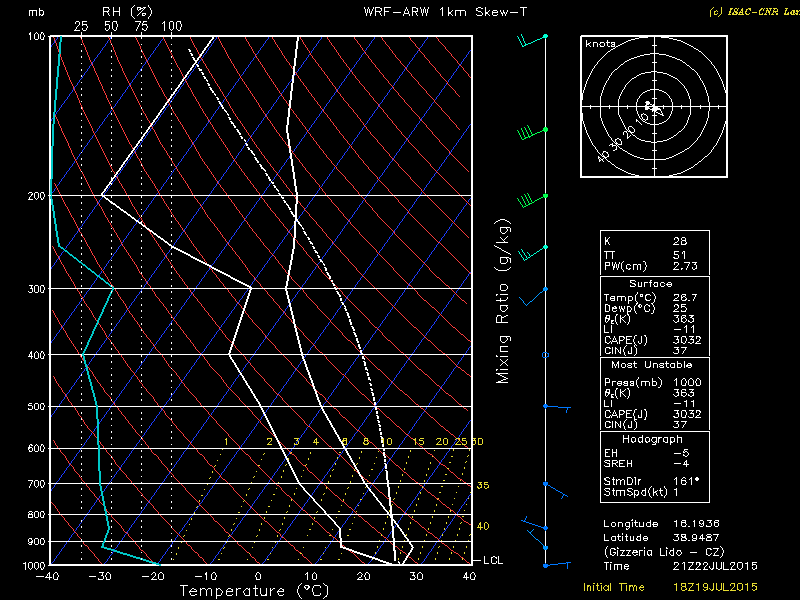Click the wind barb at 100 mb level
This screenshot has height=600, width=800.
(x=532, y=40)
